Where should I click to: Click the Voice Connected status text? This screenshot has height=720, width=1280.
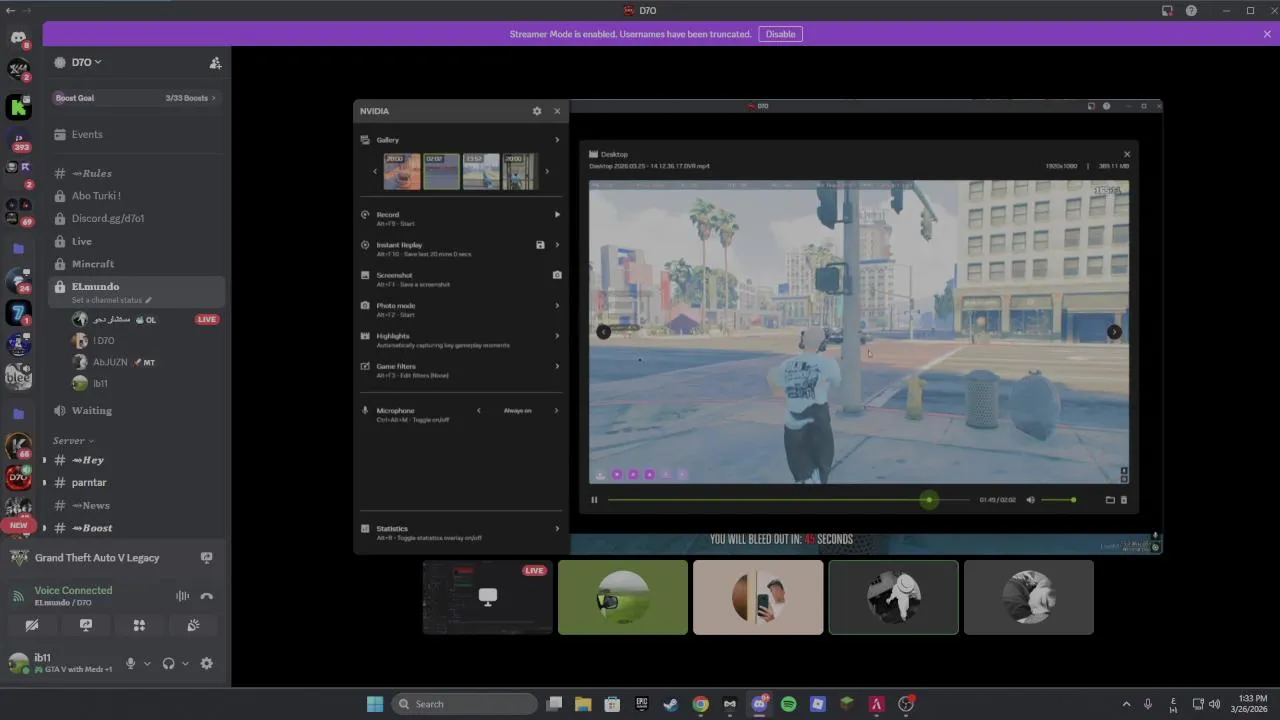pyautogui.click(x=73, y=590)
